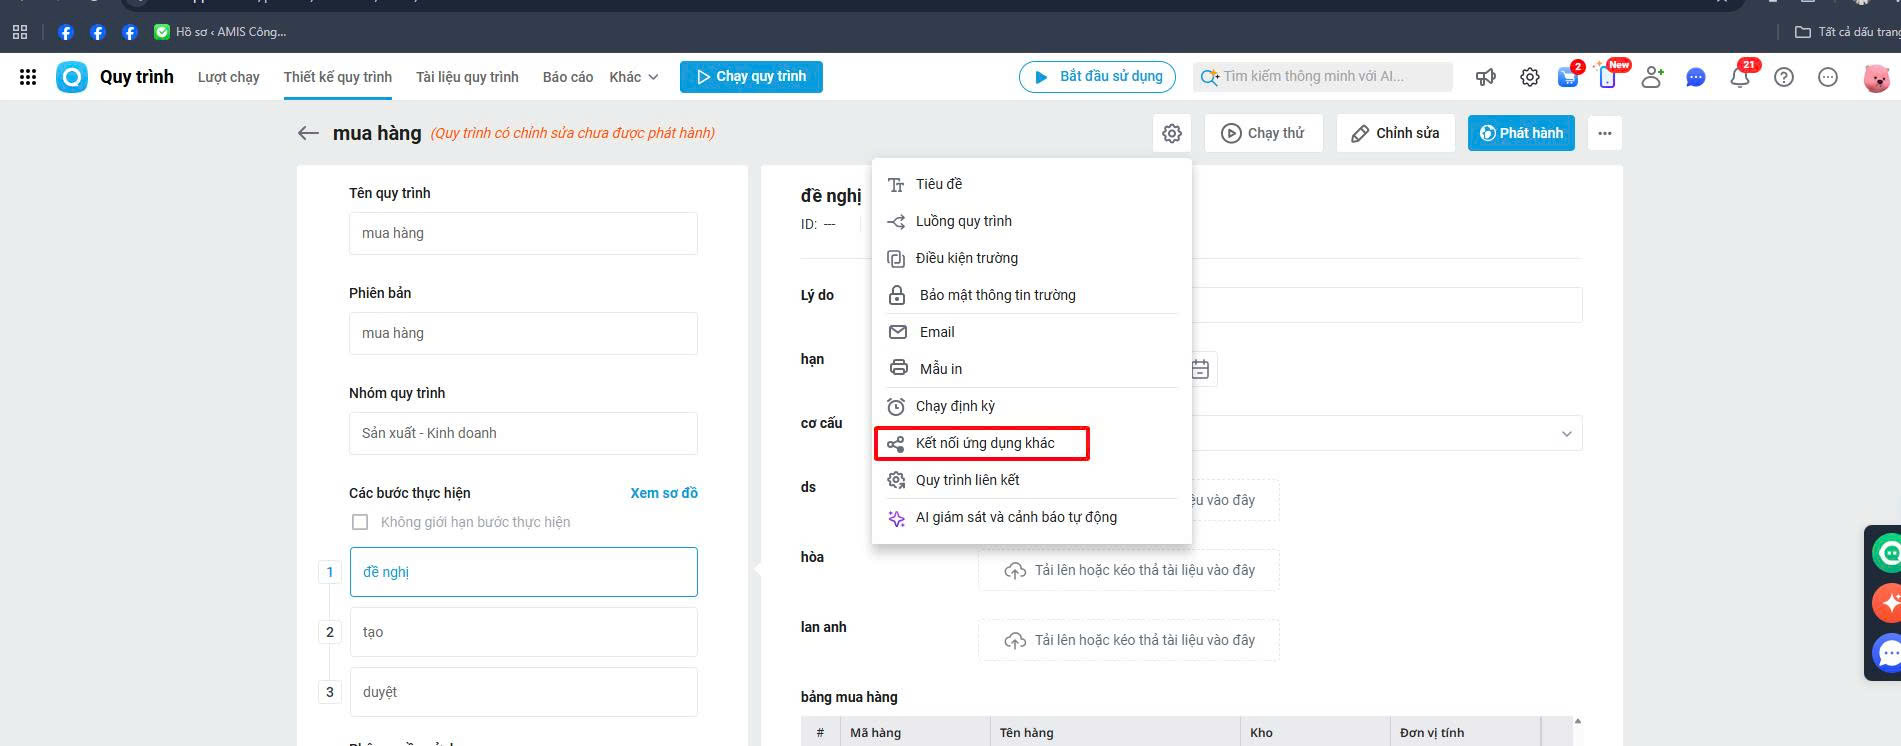Click the Bắt đầu sử dụng button
Viewport: 1901px width, 746px height.
tap(1097, 77)
